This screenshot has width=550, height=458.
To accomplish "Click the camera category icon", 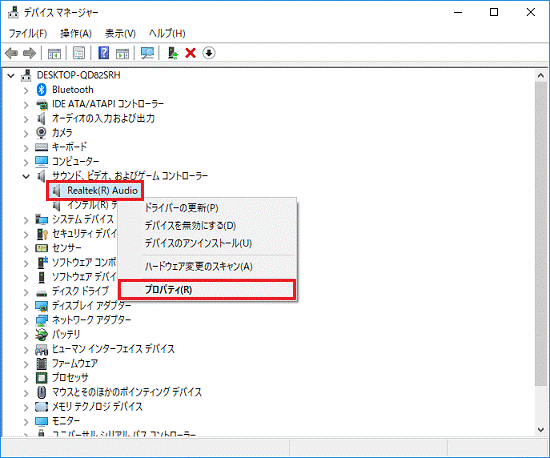I will pyautogui.click(x=41, y=133).
